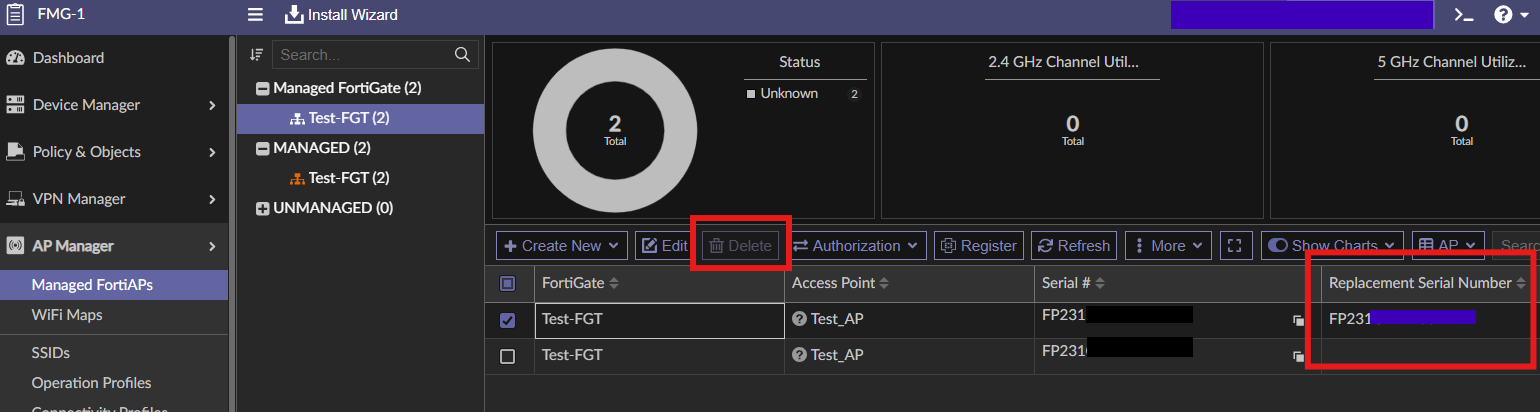The width and height of the screenshot is (1540, 412).
Task: Uncheck the first Test-FGT row checkbox
Action: coord(507,320)
